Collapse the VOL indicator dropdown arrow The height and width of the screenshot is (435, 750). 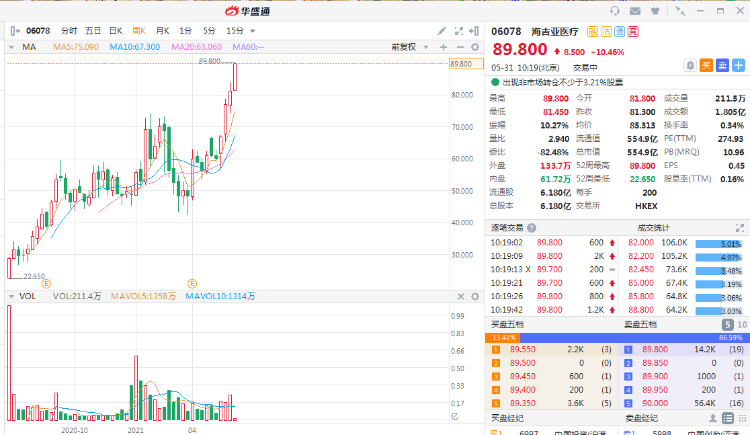tap(11, 297)
